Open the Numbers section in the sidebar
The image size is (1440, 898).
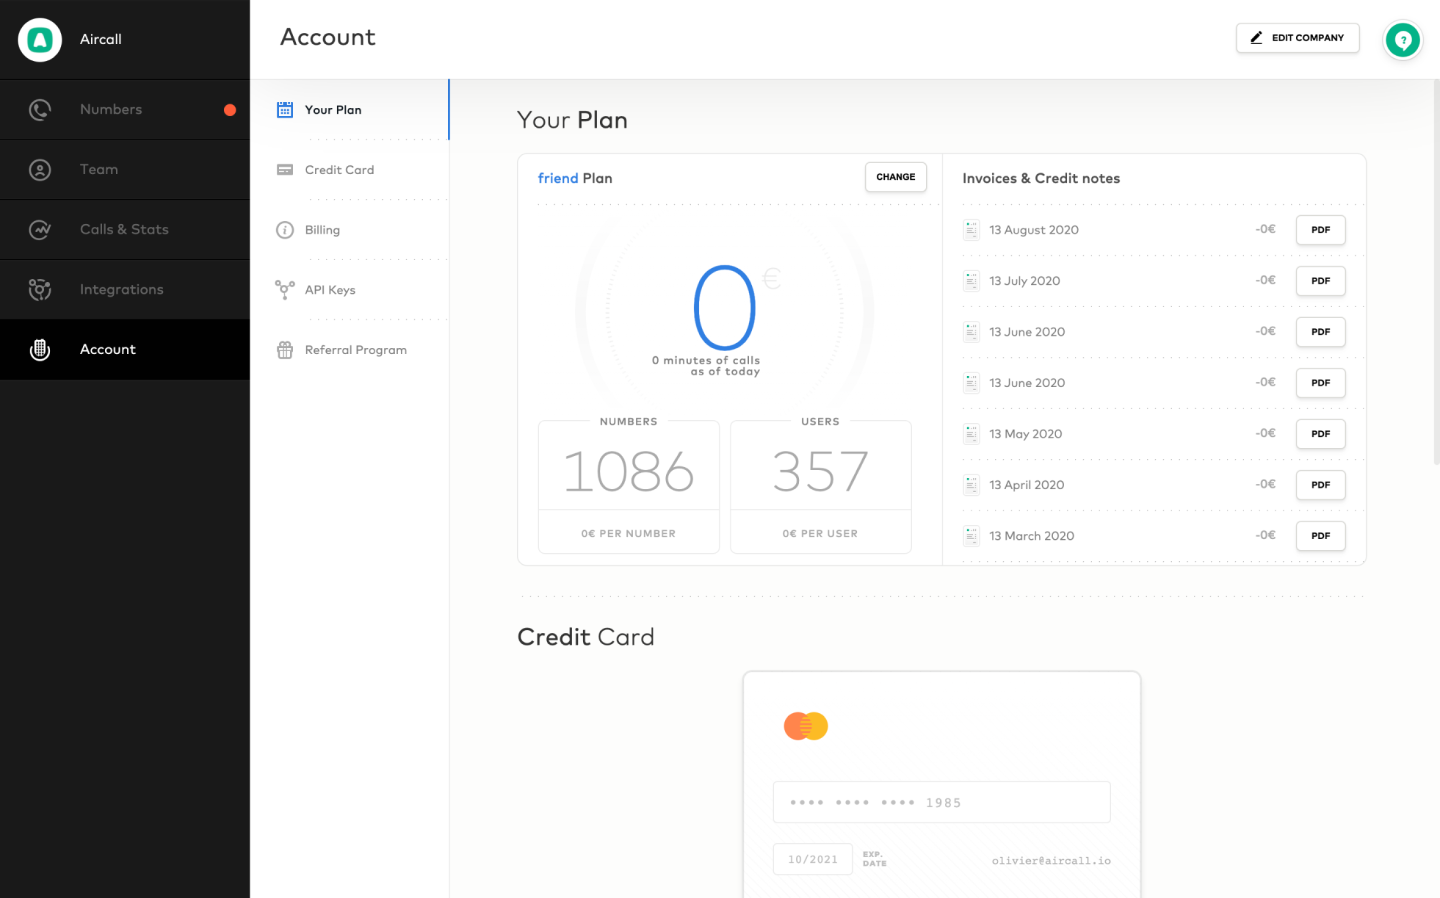(110, 109)
